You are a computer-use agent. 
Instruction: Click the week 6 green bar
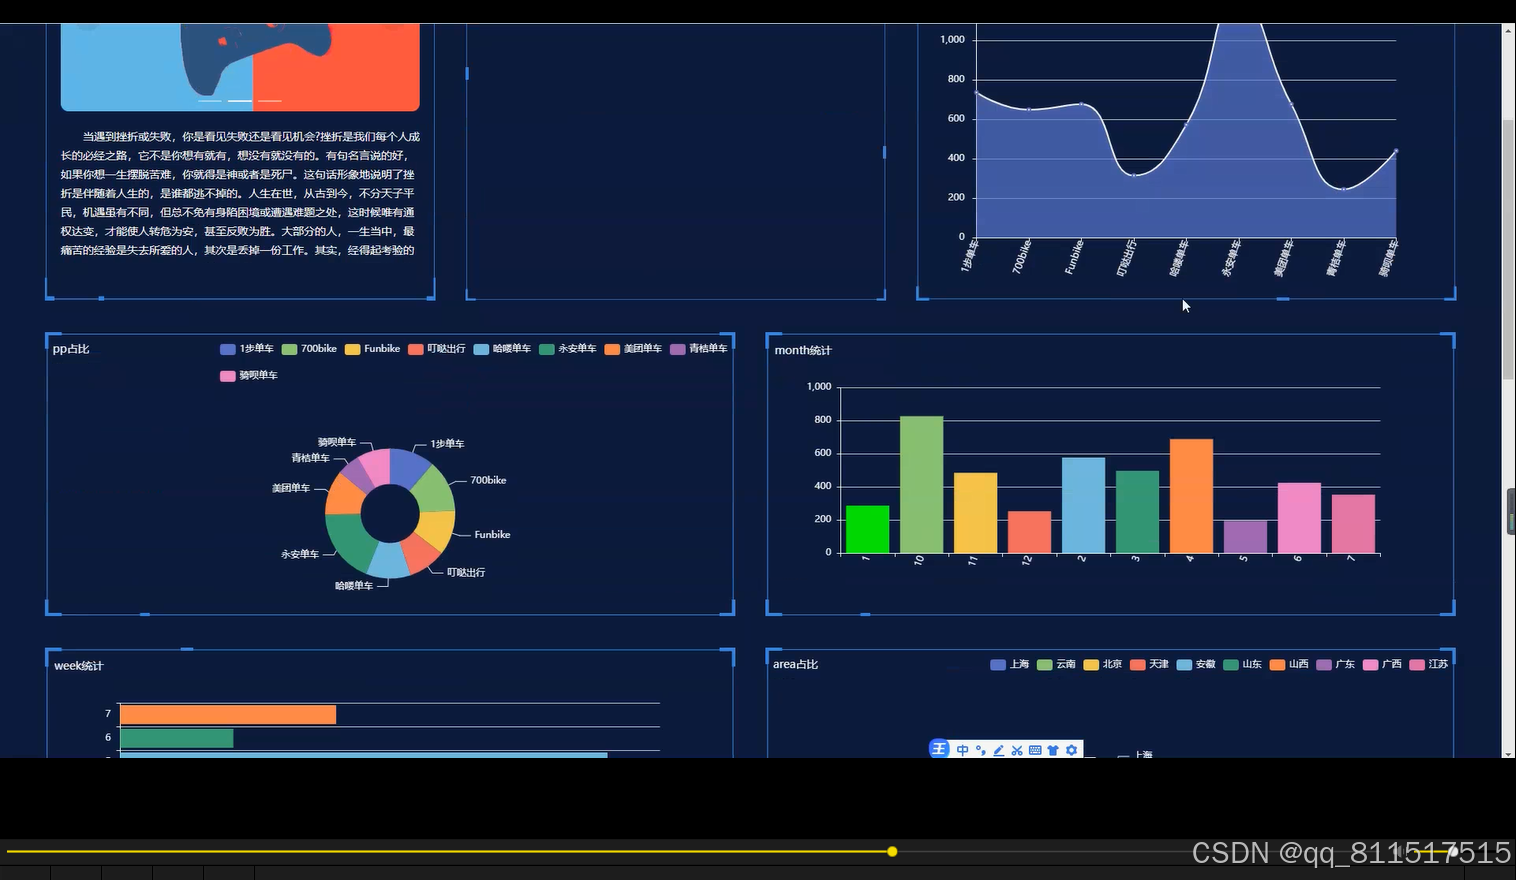[x=177, y=738]
